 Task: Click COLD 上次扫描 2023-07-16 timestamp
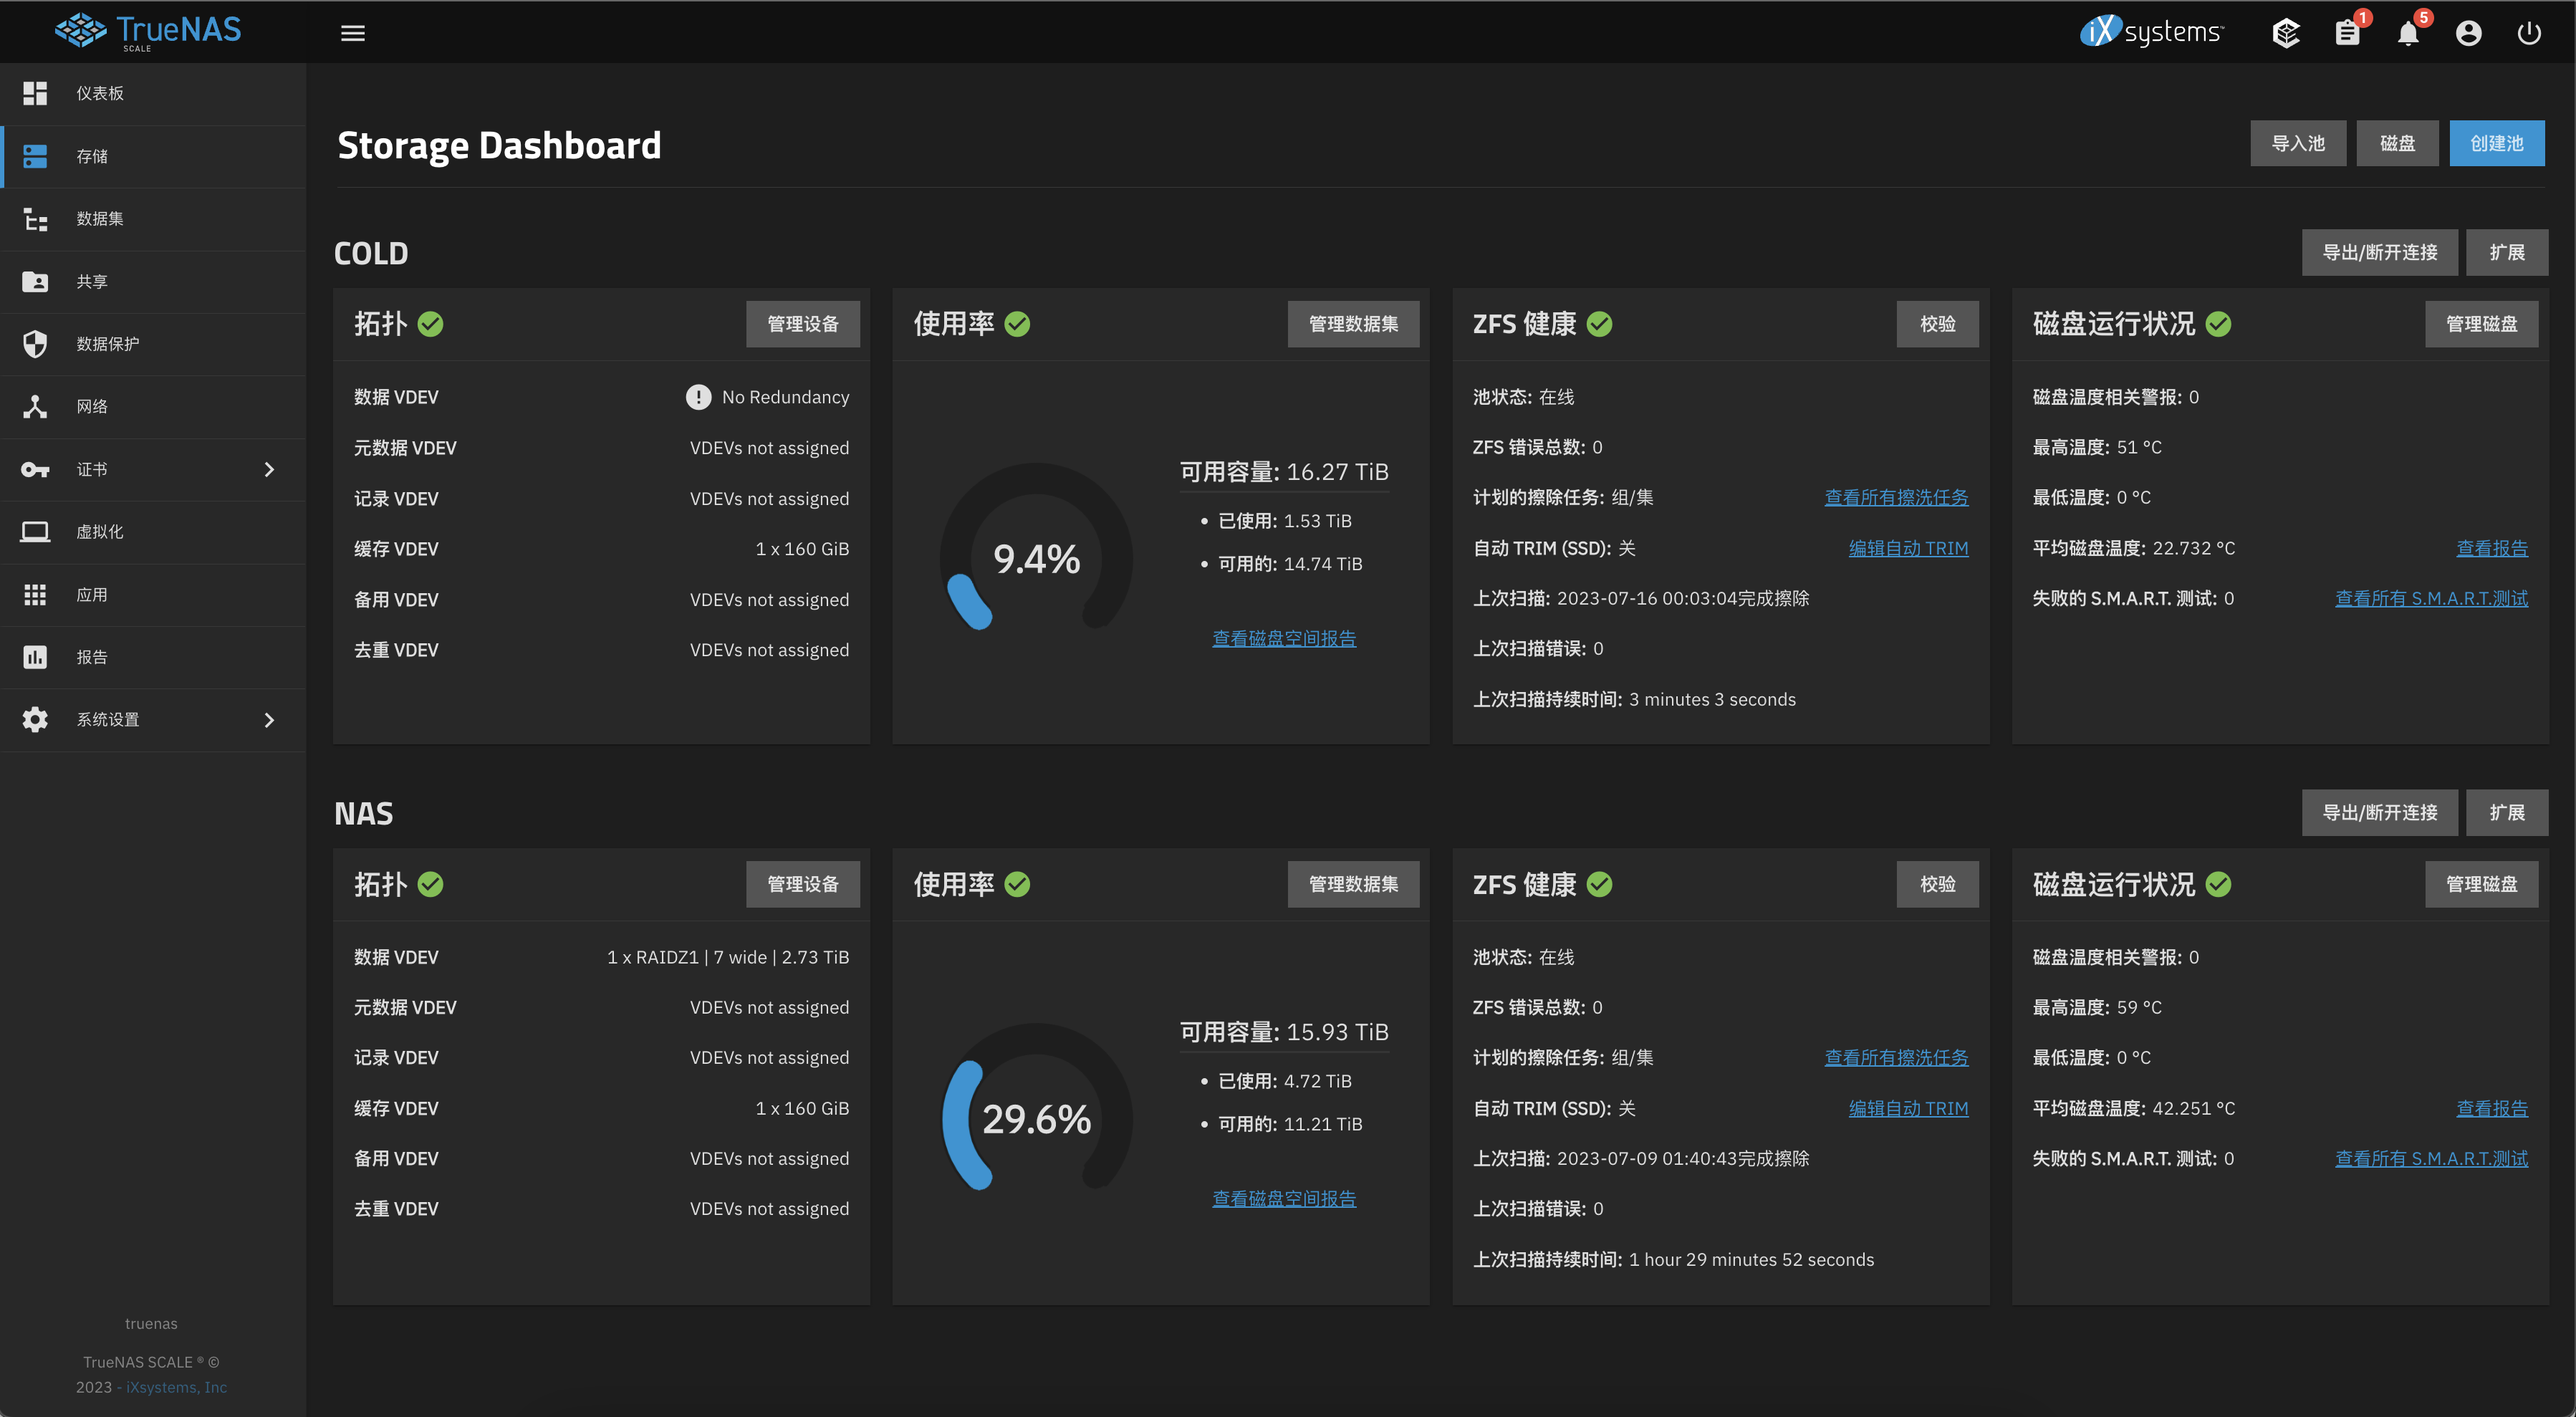pyautogui.click(x=1683, y=598)
